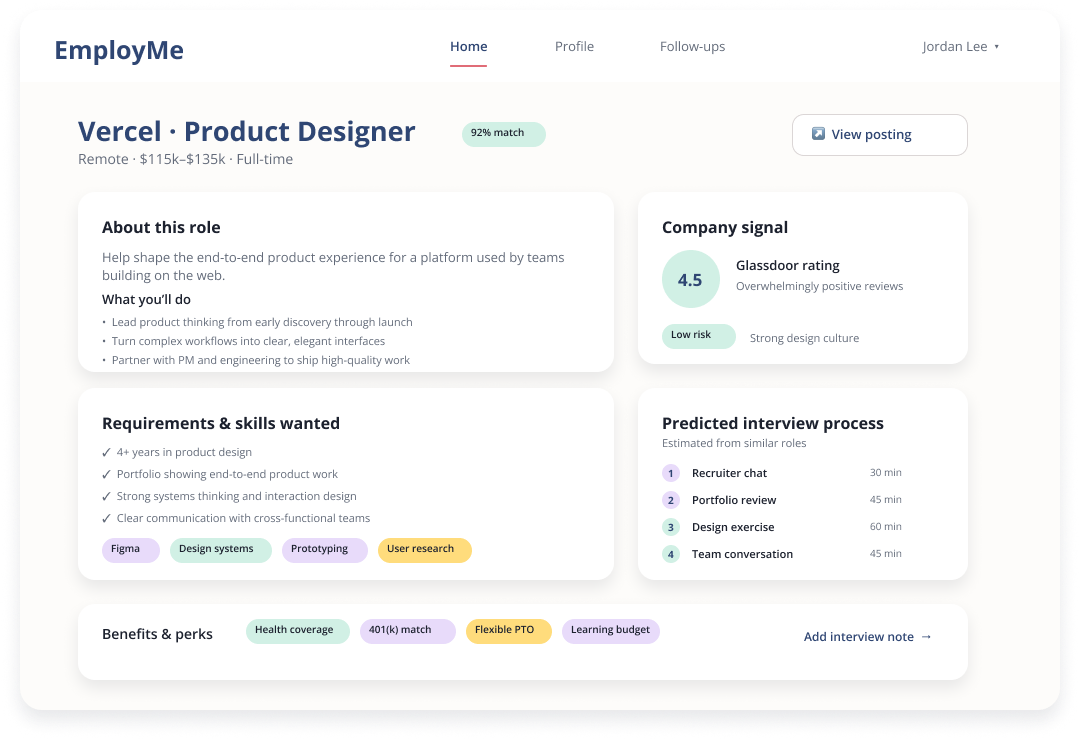The image size is (1080, 740).
Task: Click the About this role heading
Action: click(x=161, y=227)
